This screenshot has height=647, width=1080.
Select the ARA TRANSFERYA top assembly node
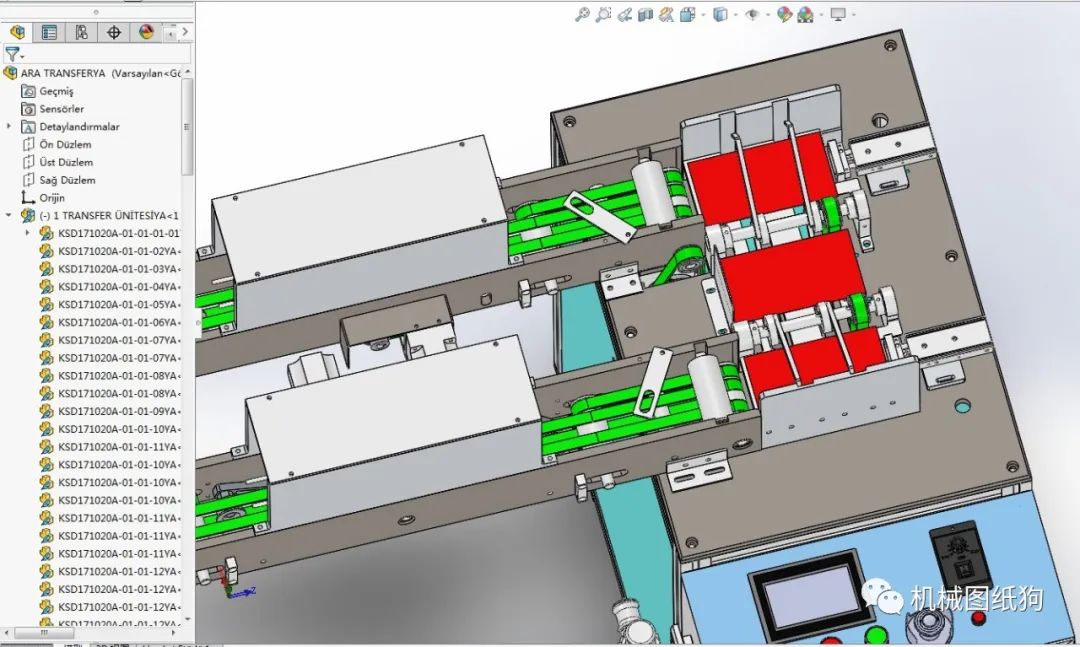tap(93, 73)
